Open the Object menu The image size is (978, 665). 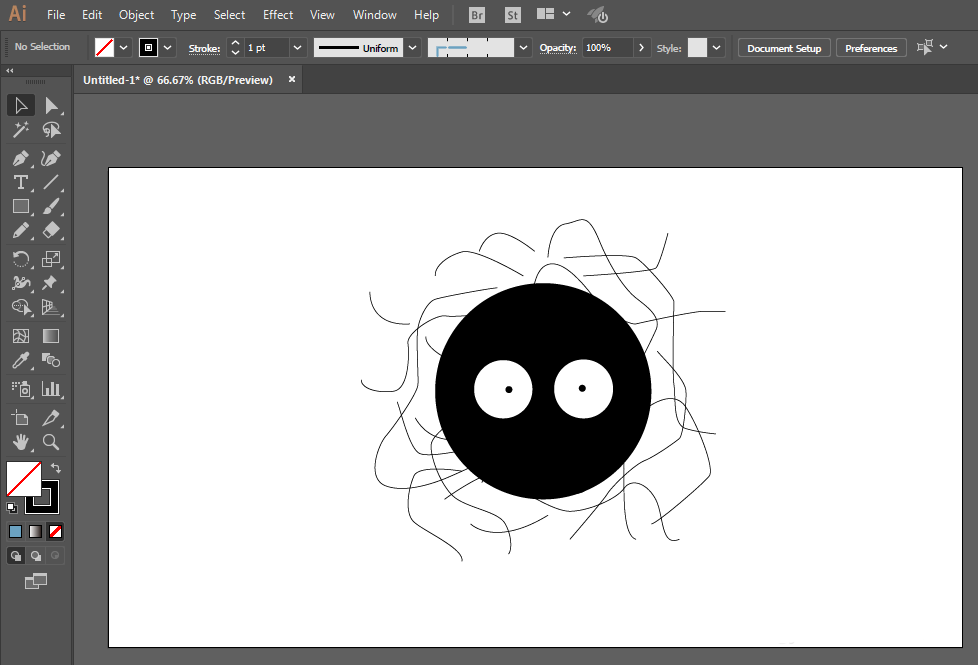(x=136, y=15)
